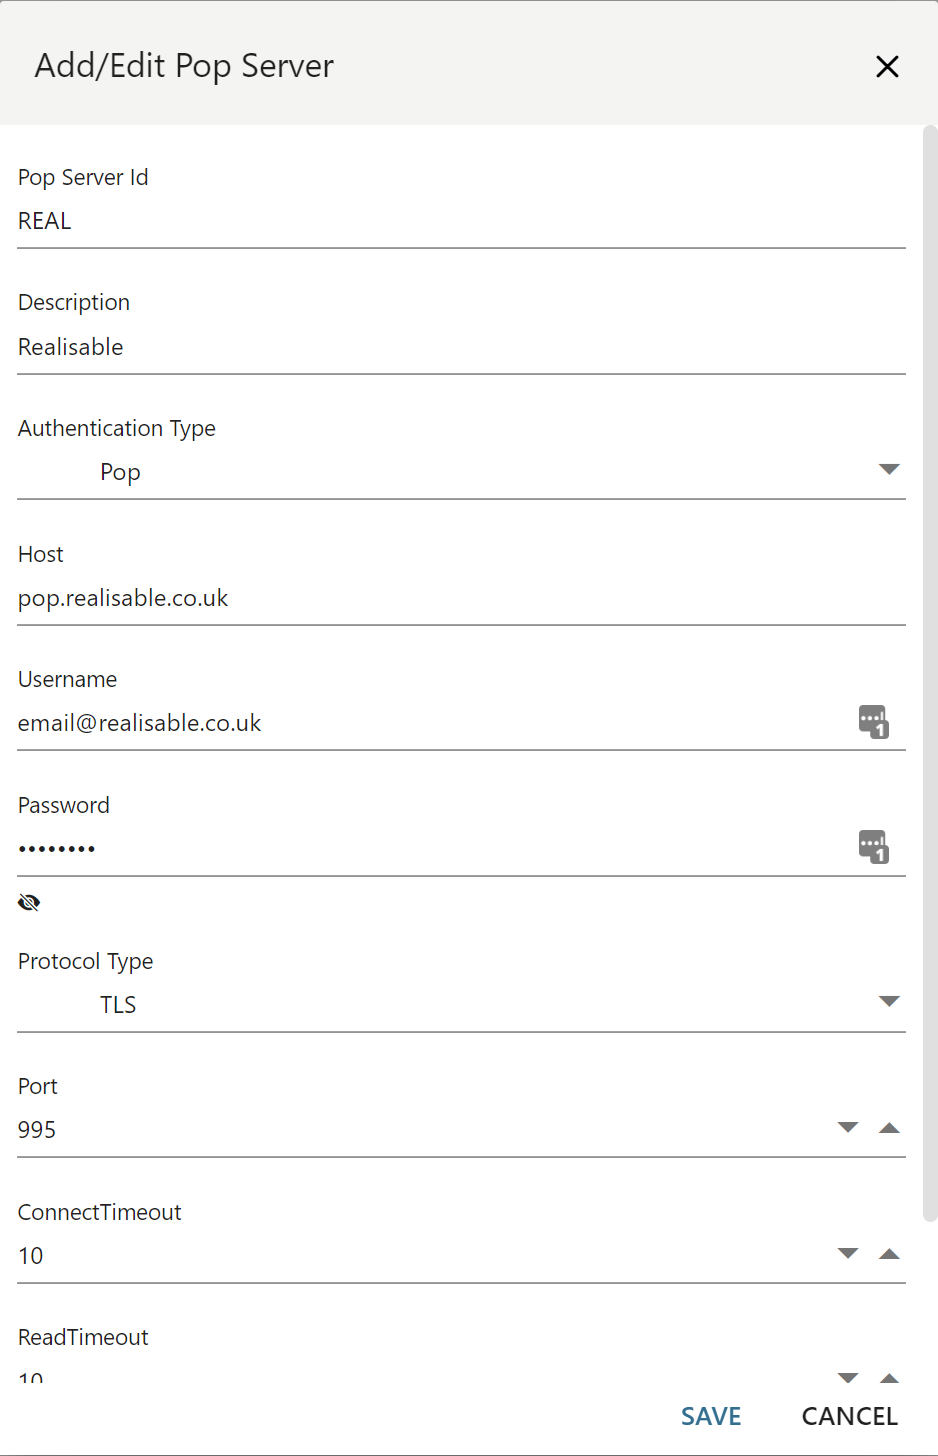This screenshot has height=1456, width=938.
Task: Click the password manager icon in Username field
Action: pos(873,722)
